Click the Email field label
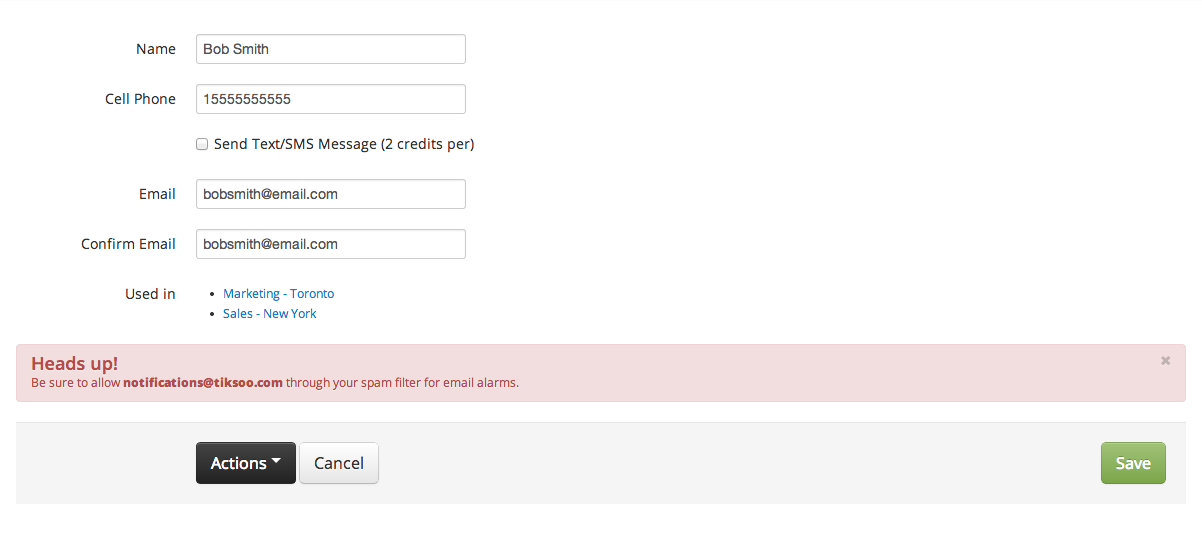 pyautogui.click(x=157, y=194)
